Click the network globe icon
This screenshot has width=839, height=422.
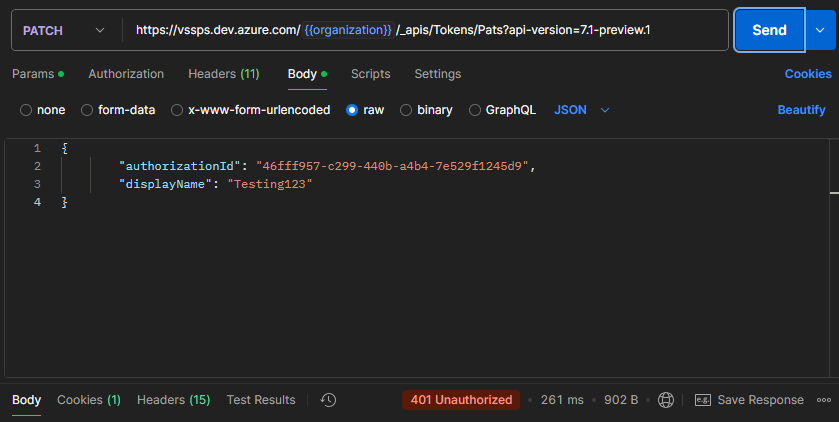pyautogui.click(x=666, y=400)
